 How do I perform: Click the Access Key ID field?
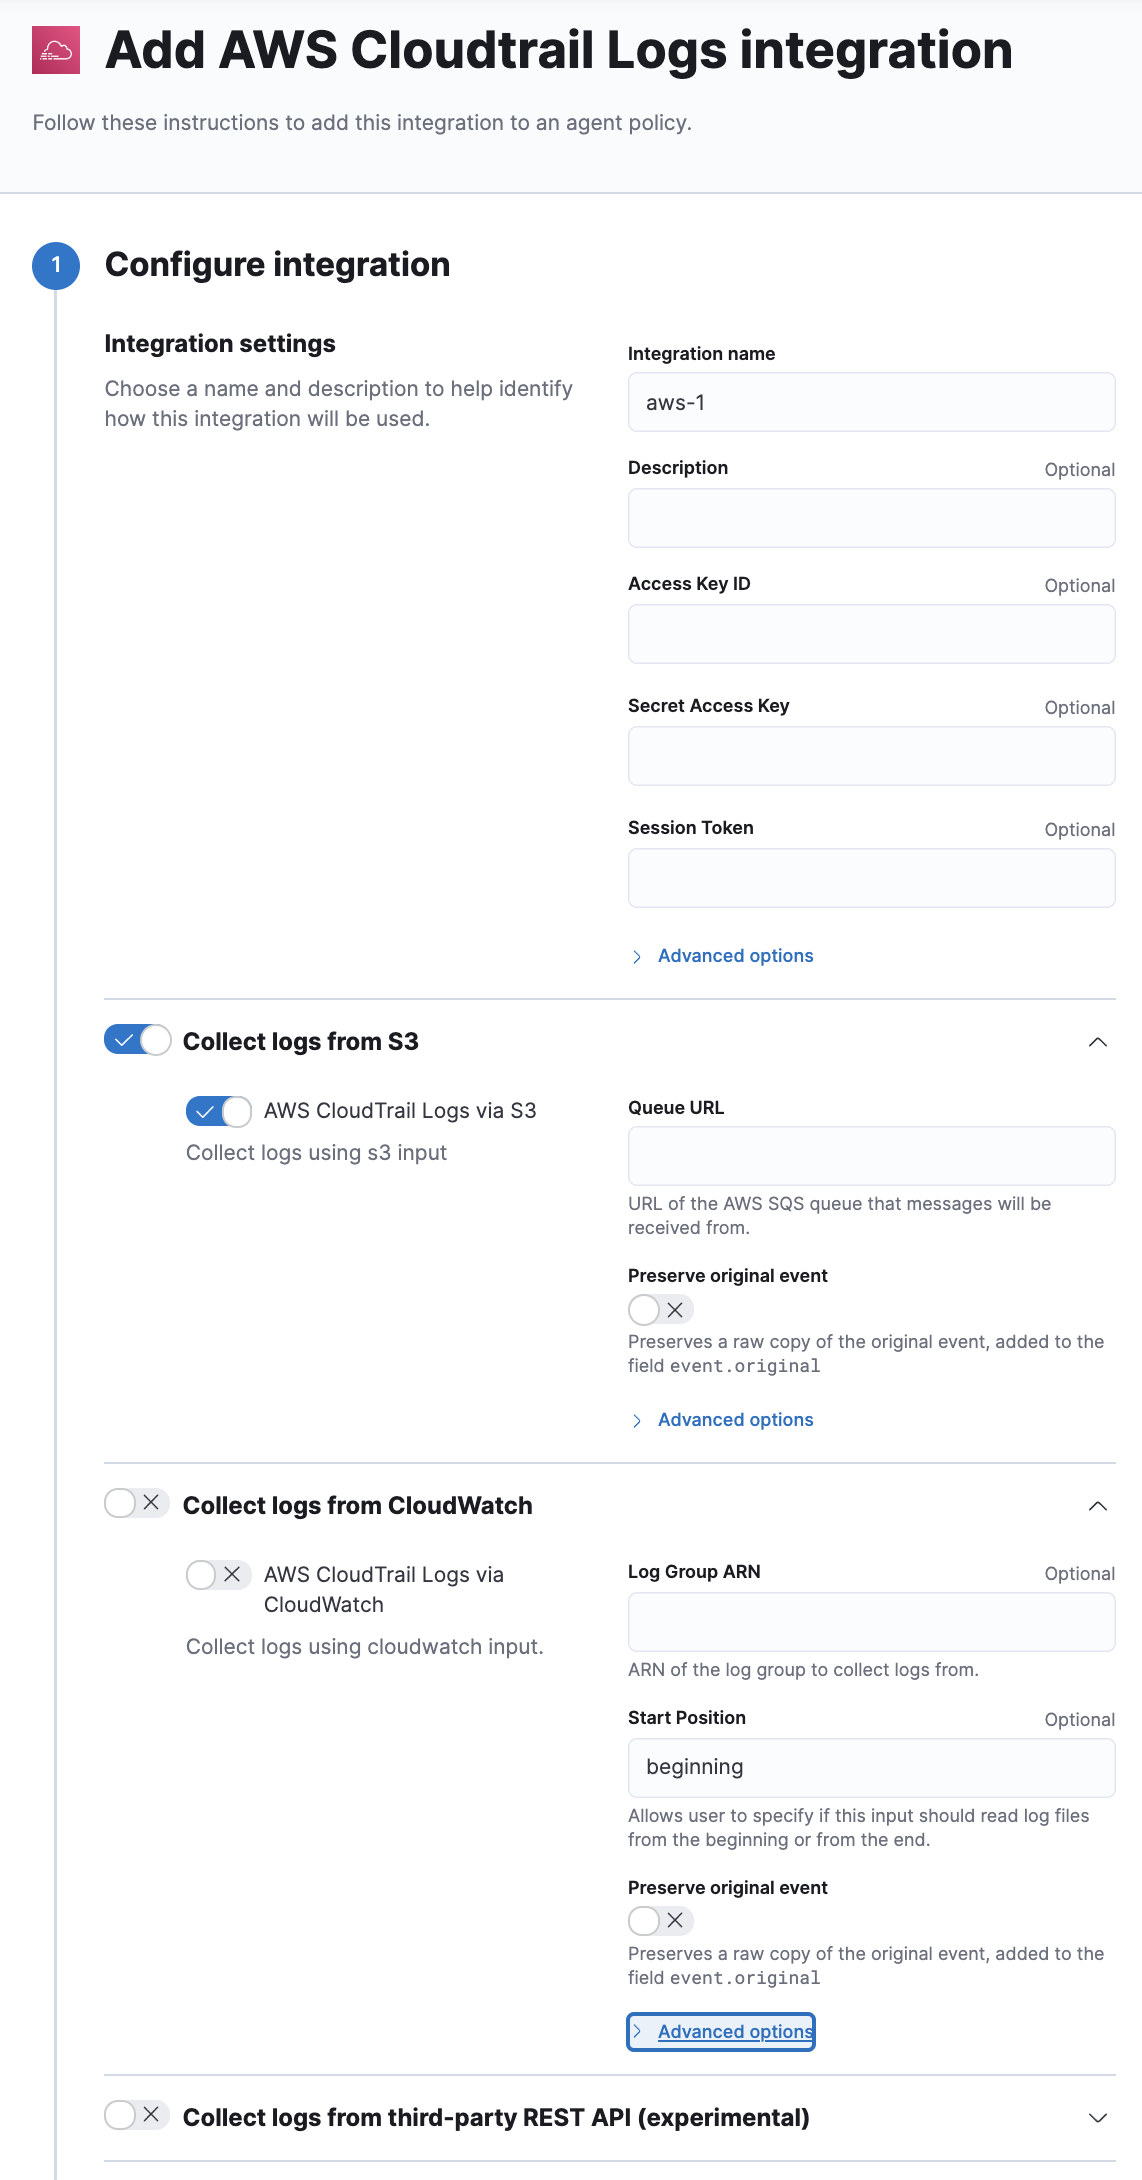pyautogui.click(x=871, y=634)
